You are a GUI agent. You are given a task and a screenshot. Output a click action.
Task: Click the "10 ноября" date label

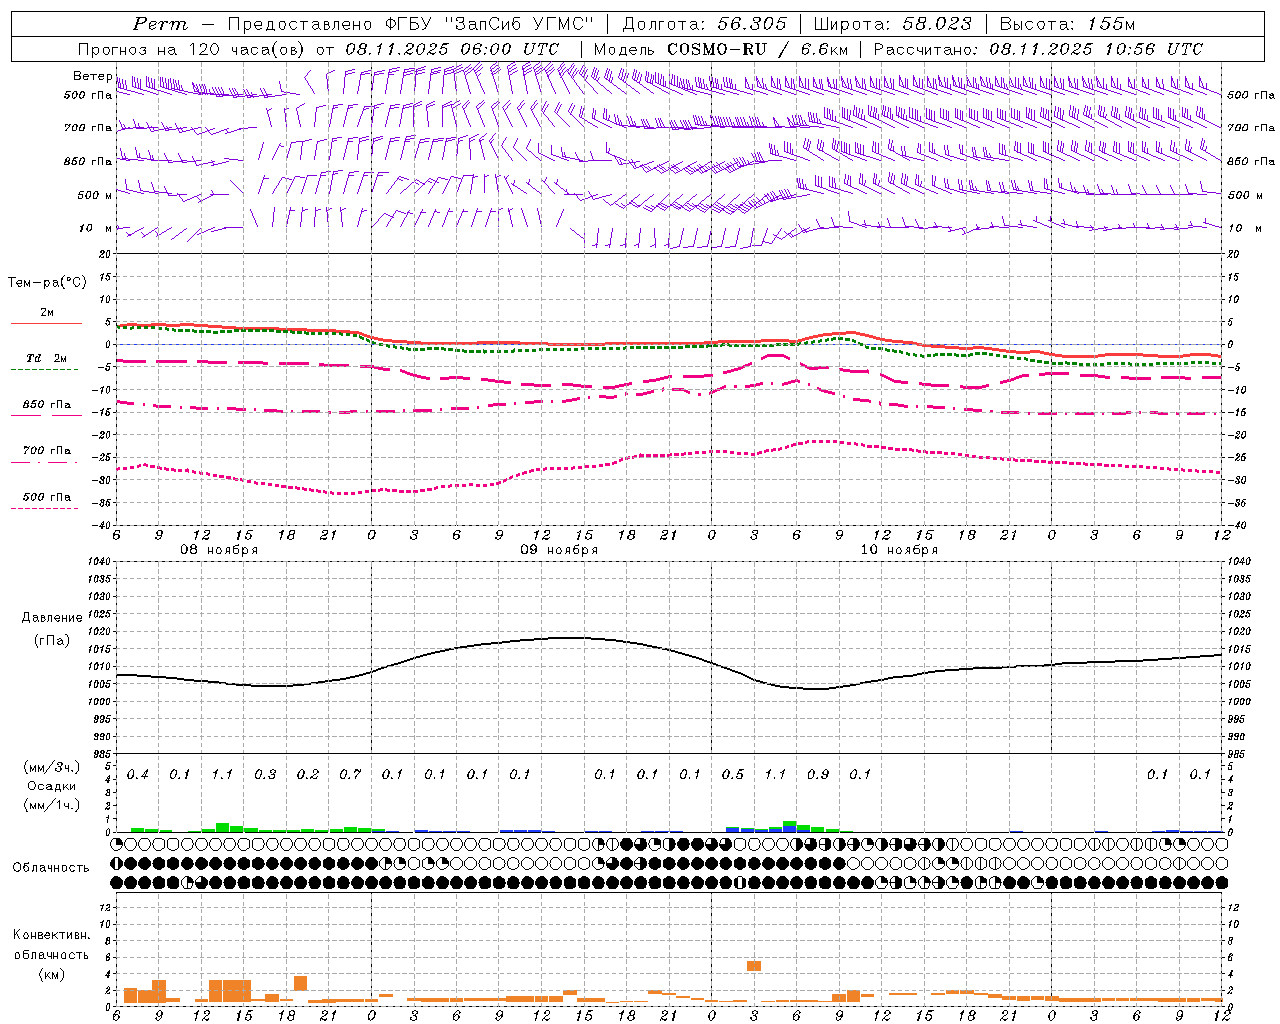tap(899, 550)
